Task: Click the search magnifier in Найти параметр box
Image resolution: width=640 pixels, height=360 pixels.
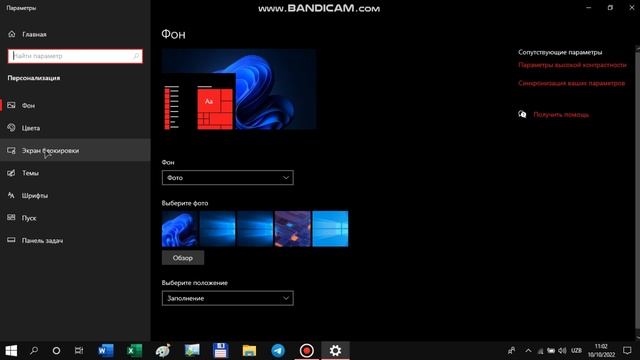Action: click(136, 56)
